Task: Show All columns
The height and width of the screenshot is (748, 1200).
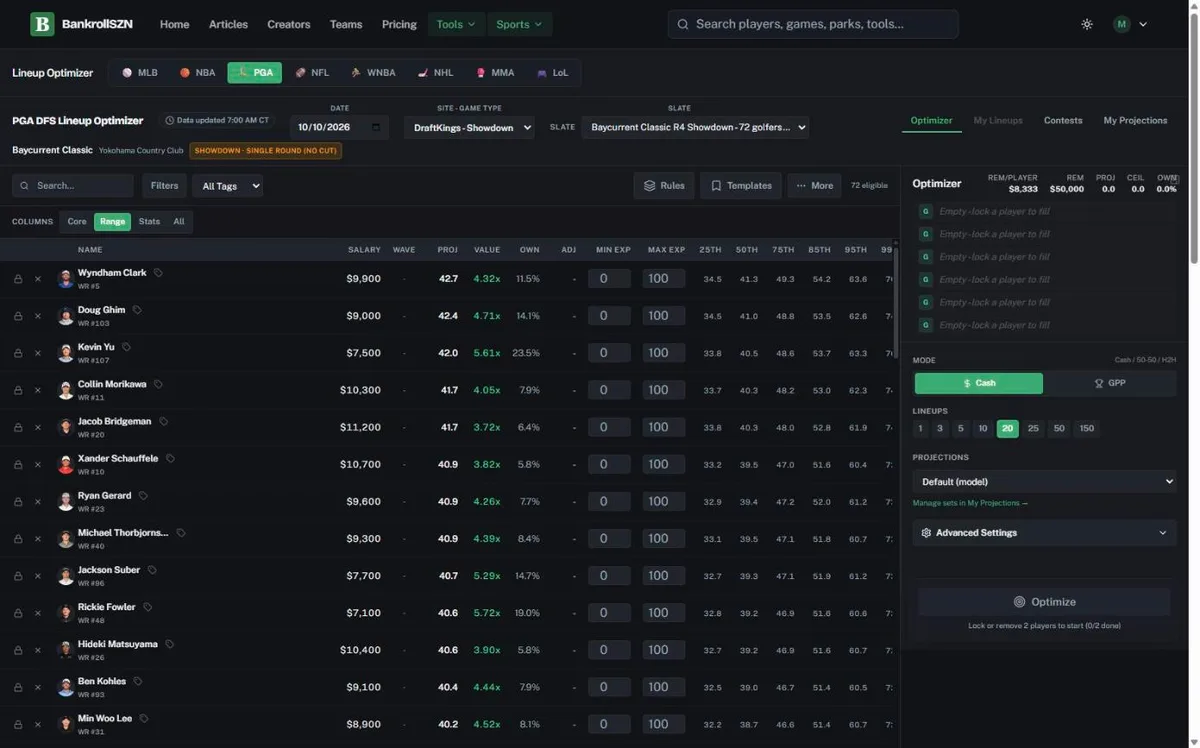Action: [x=179, y=221]
